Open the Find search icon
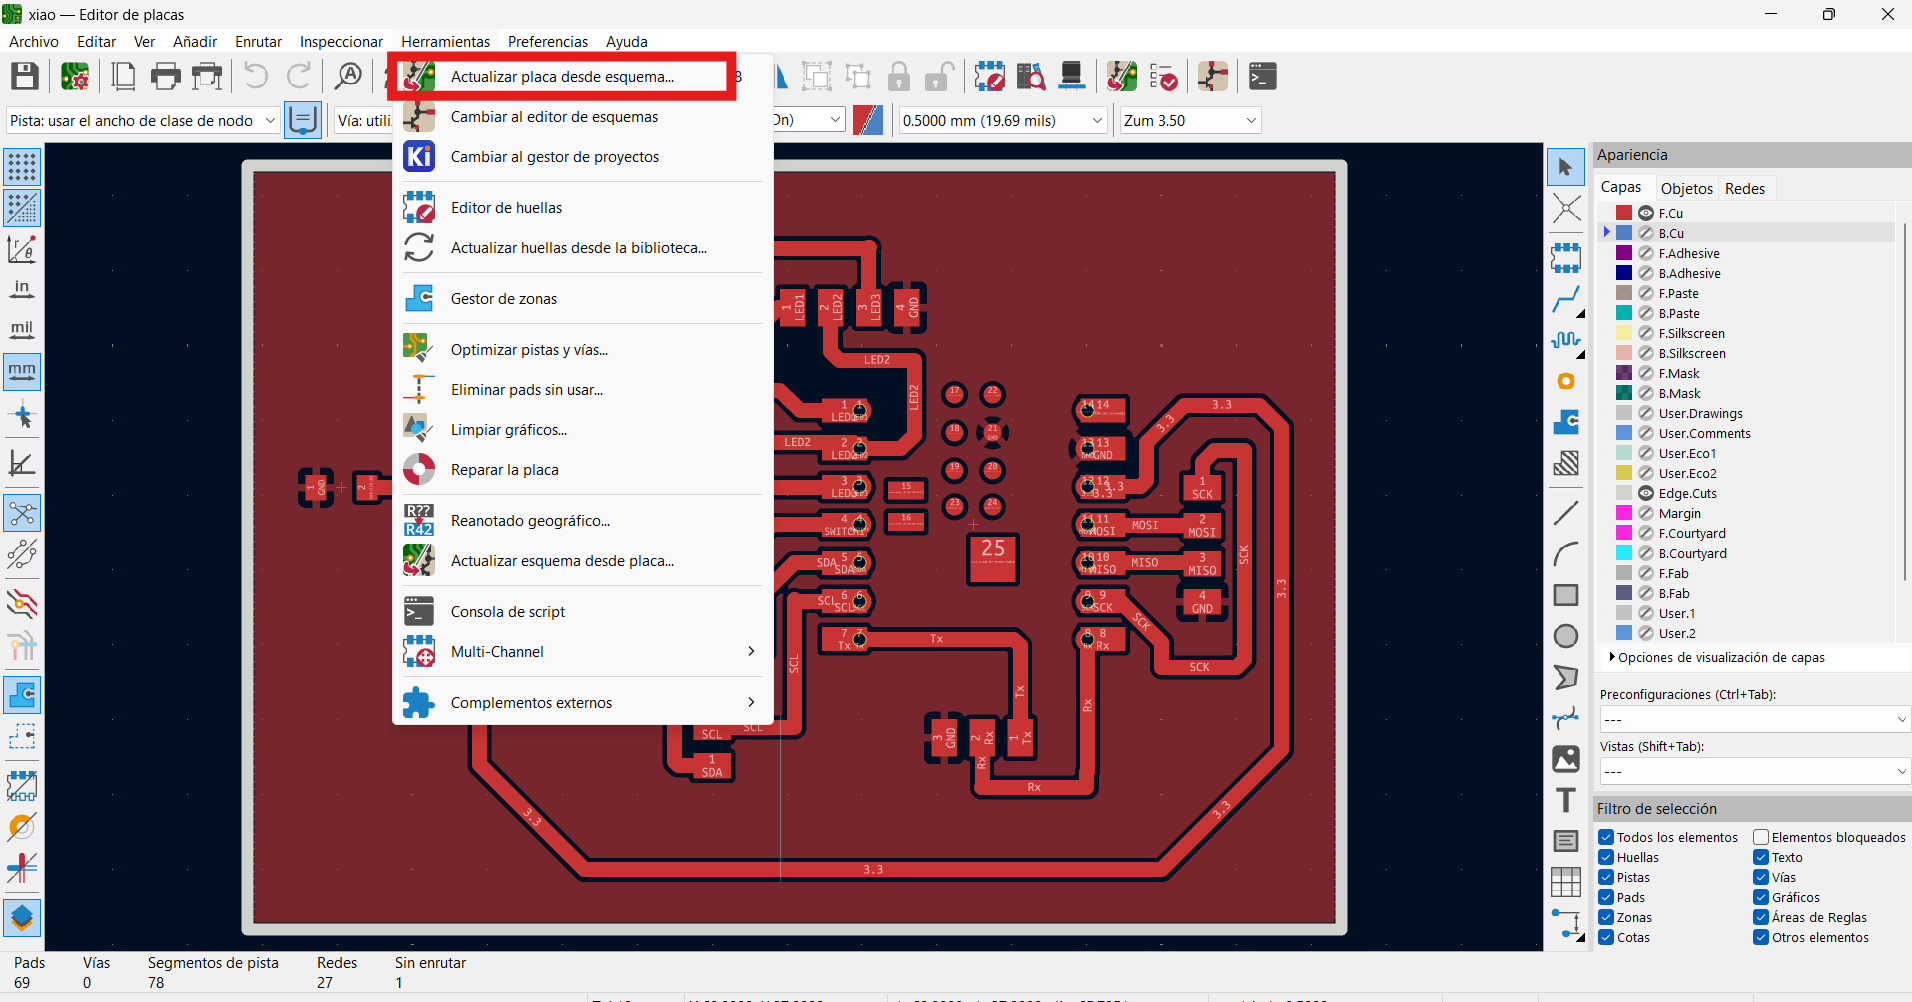Screen dimensions: 1912x1002 349,76
